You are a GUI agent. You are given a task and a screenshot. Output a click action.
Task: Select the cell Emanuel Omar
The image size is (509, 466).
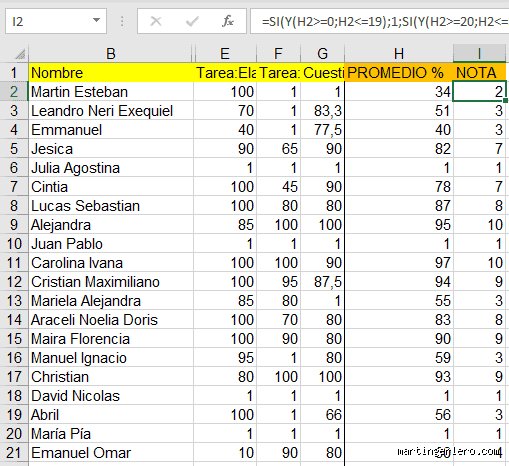[111, 453]
